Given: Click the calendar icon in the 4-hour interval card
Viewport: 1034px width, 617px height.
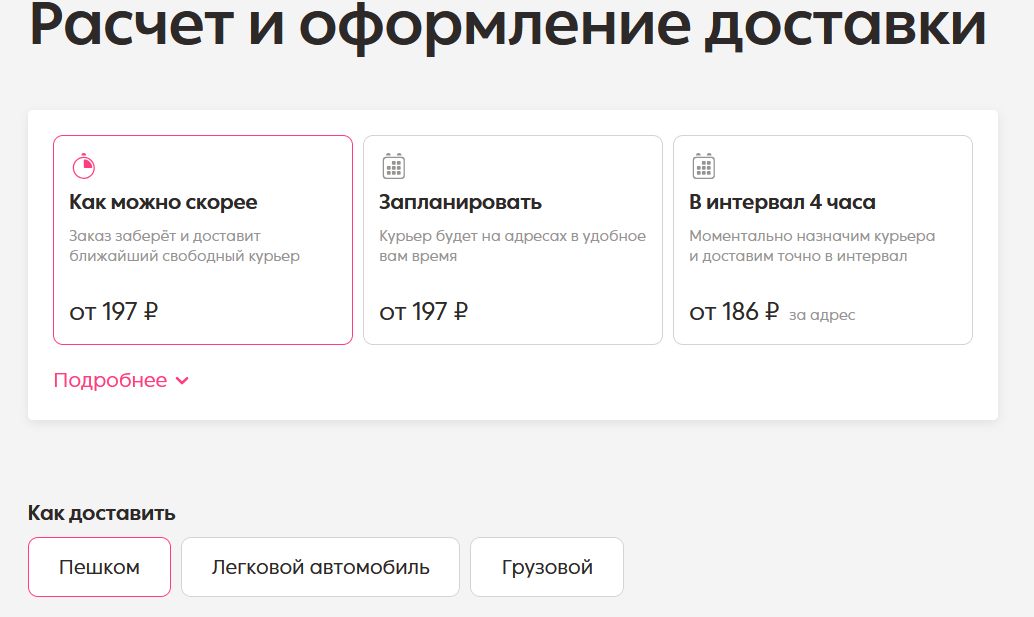Looking at the screenshot, I should (x=704, y=166).
